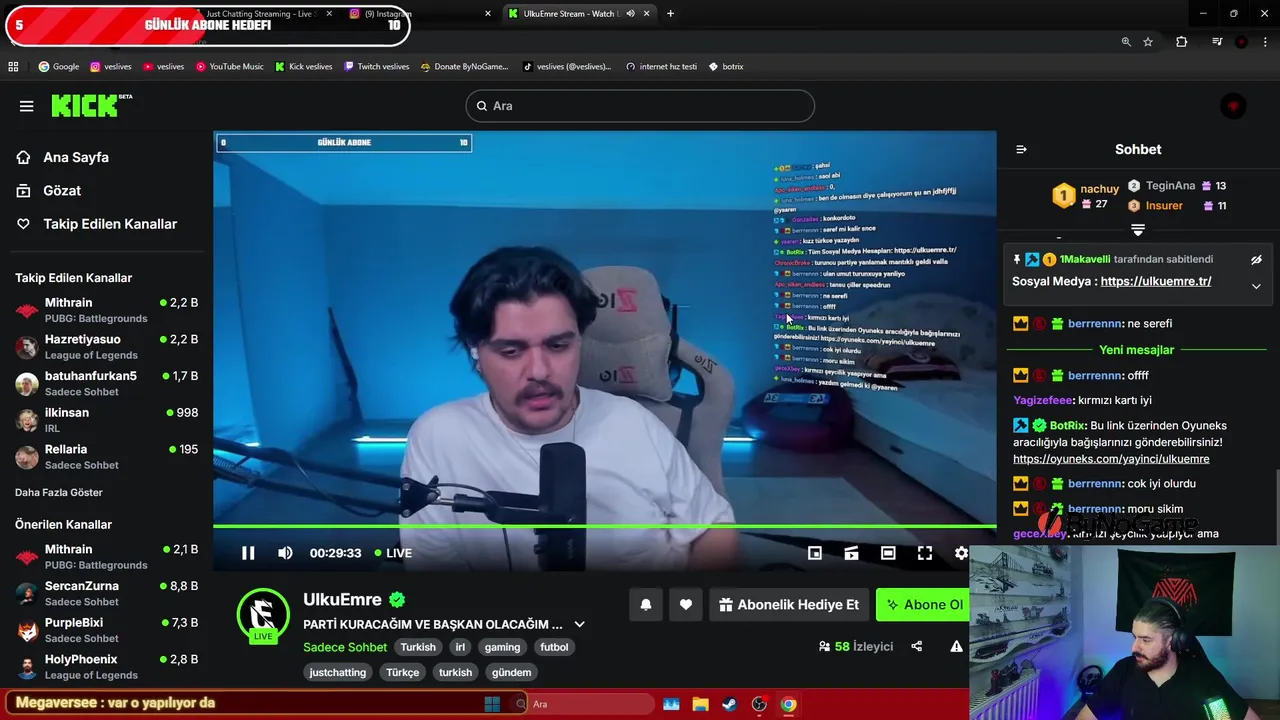The image size is (1280, 720).
Task: Click UlkuEmre channel avatar
Action: pyautogui.click(x=263, y=614)
